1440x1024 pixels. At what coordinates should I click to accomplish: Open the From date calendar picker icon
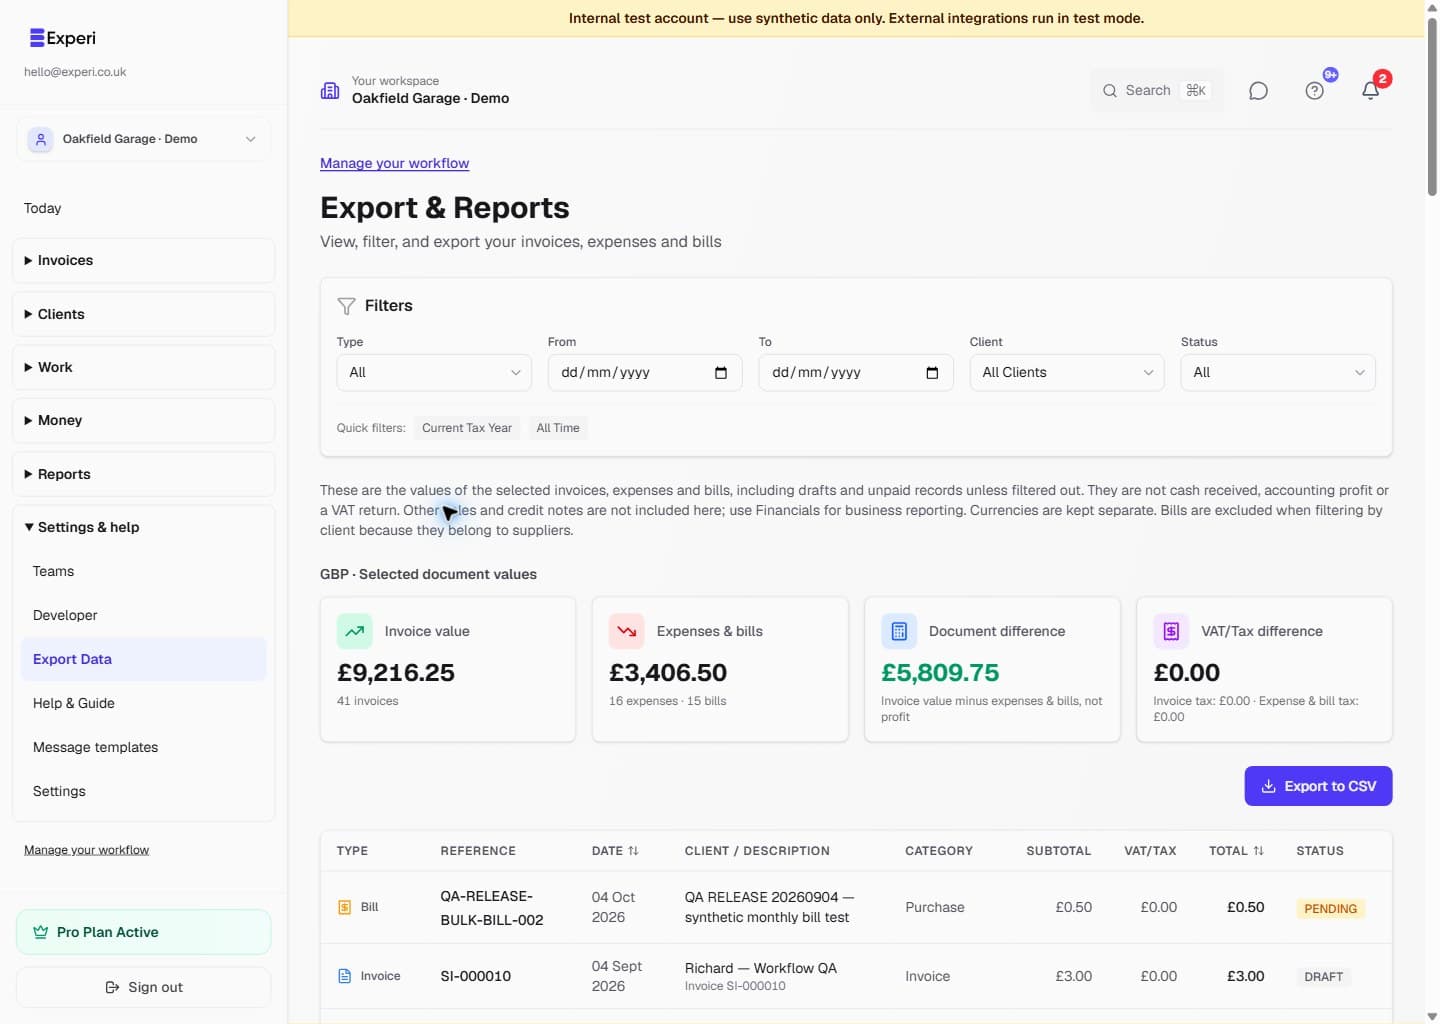click(x=721, y=373)
